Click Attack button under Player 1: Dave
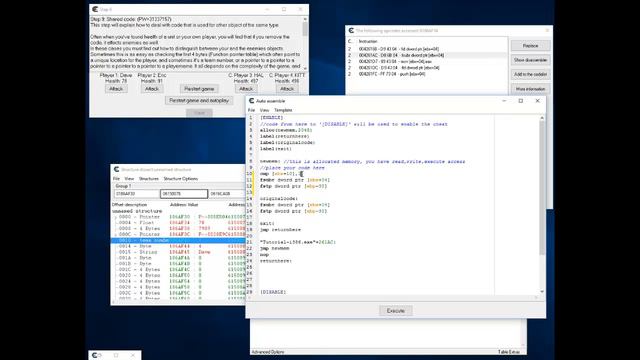 pyautogui.click(x=116, y=89)
